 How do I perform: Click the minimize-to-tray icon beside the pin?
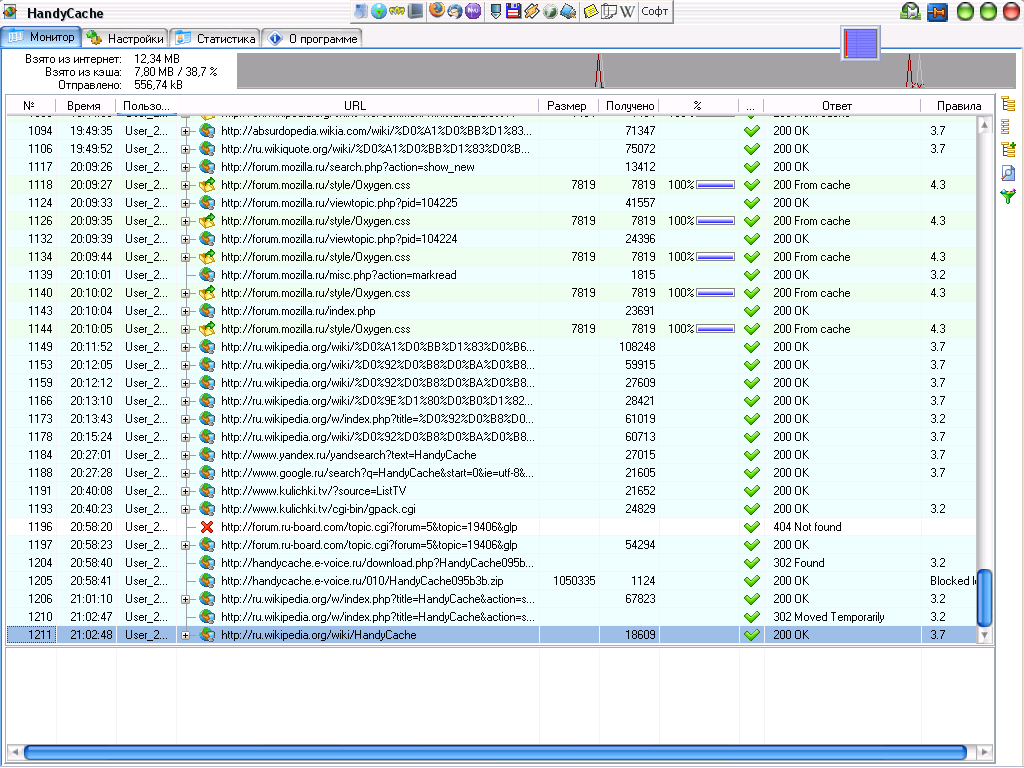[910, 12]
